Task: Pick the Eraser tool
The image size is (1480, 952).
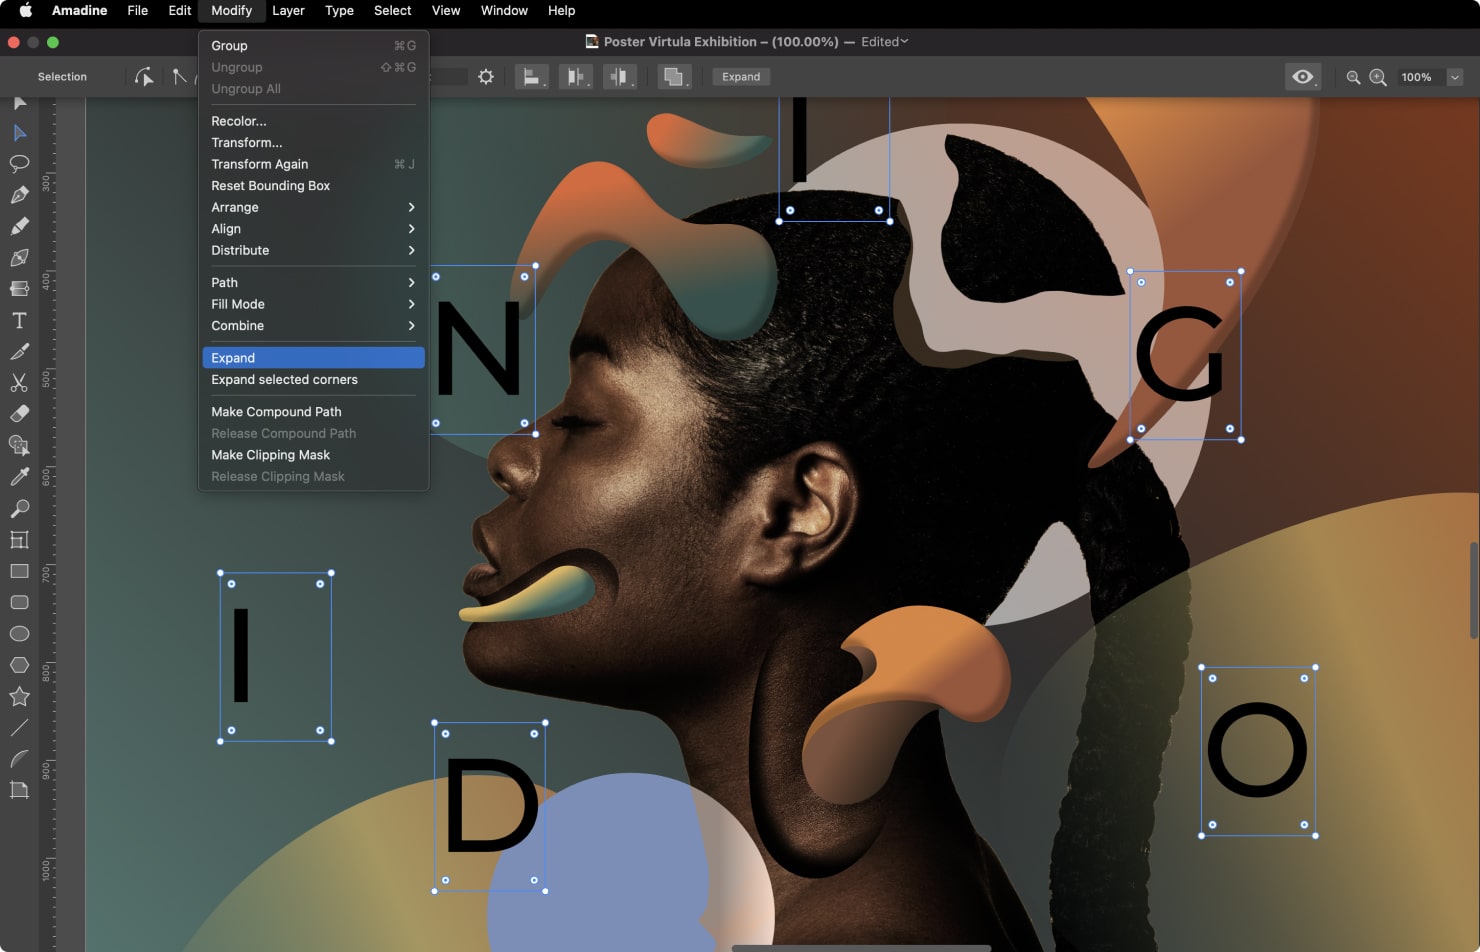Action: (19, 414)
